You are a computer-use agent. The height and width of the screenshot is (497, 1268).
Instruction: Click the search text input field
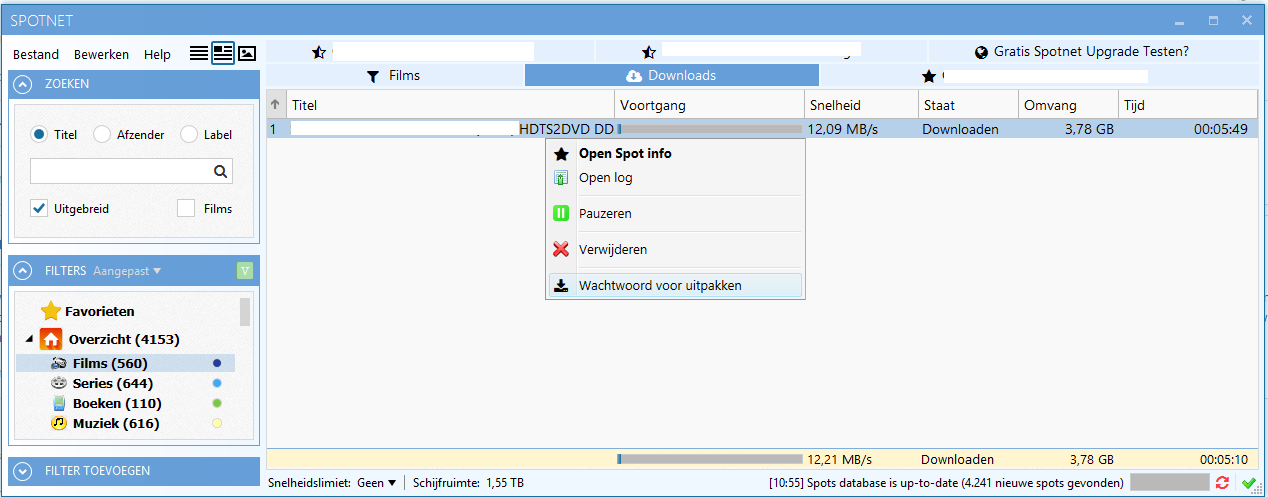121,171
